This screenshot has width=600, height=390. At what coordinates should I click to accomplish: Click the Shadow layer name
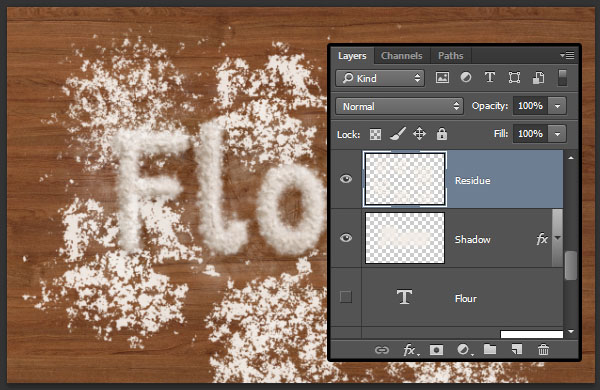[473, 240]
